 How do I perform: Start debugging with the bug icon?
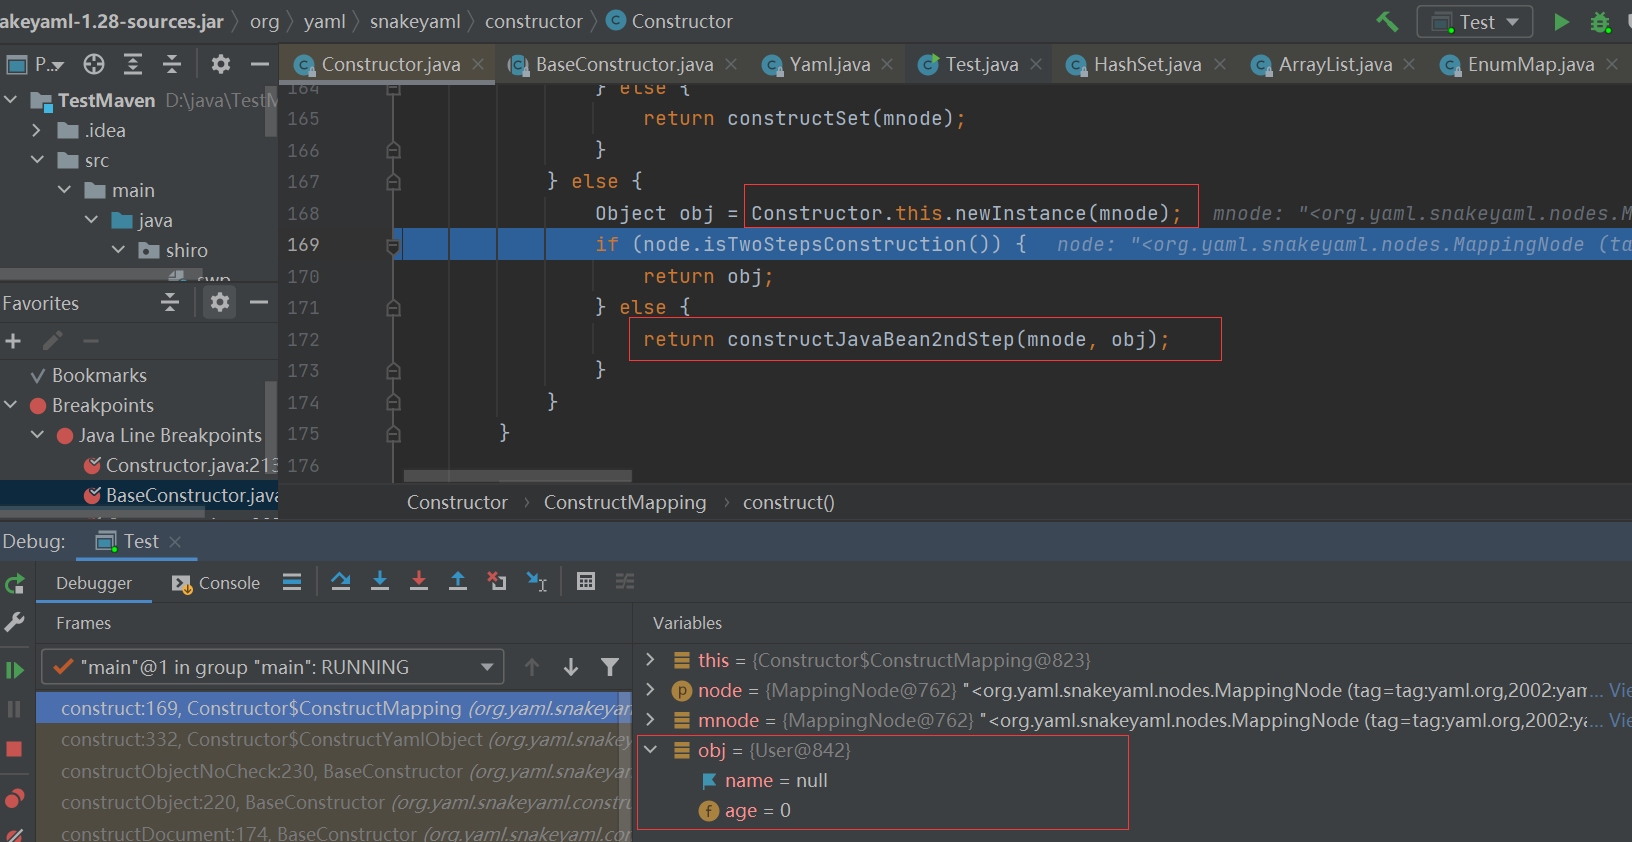1601,21
